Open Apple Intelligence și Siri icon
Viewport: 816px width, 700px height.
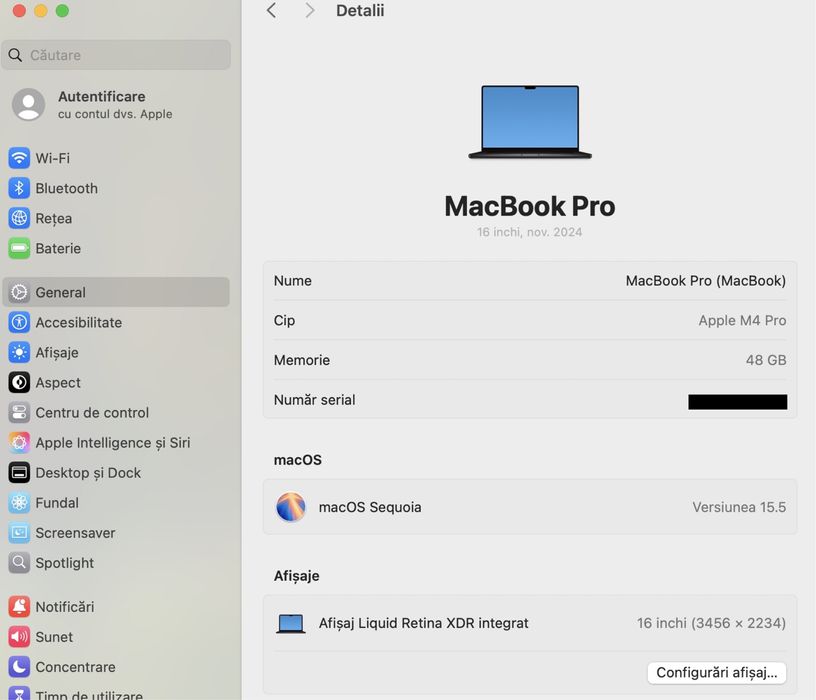click(19, 442)
